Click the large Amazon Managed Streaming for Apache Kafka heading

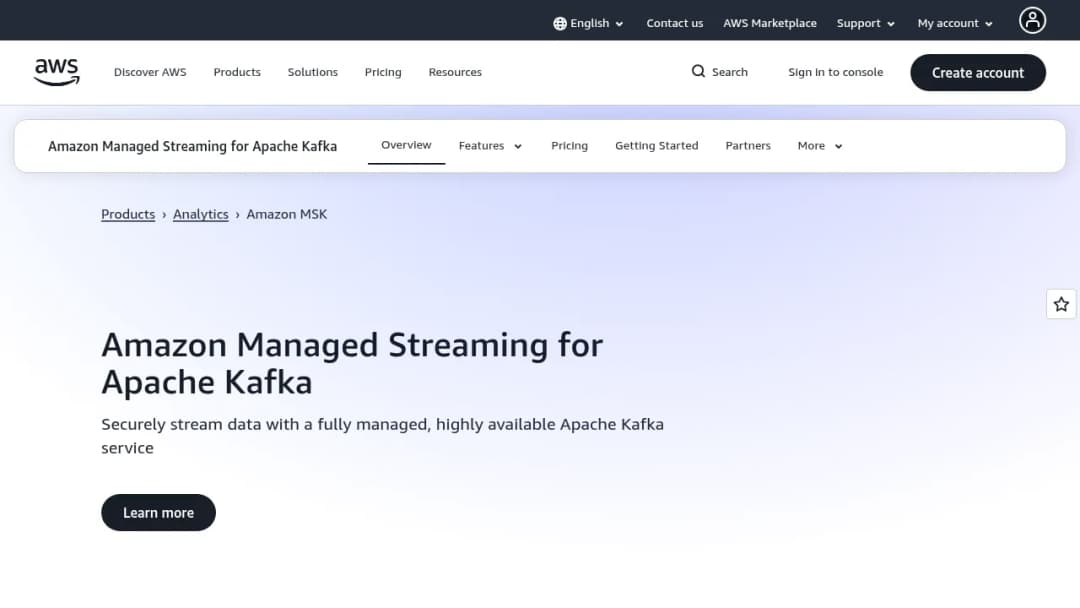(352, 364)
